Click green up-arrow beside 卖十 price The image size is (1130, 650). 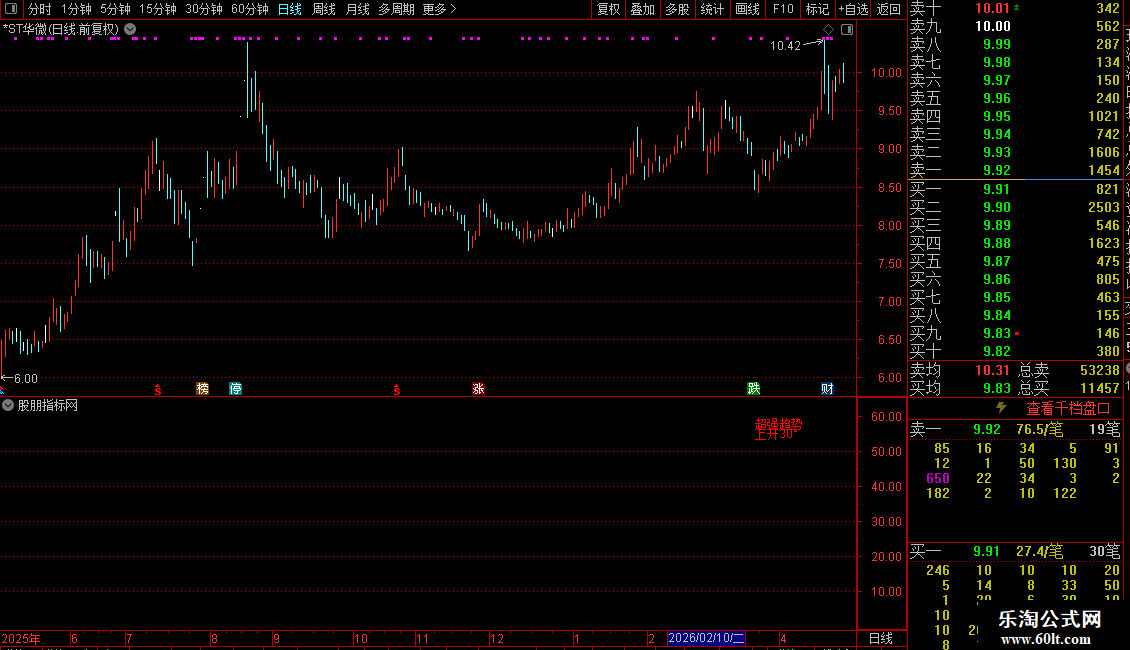pos(1016,7)
